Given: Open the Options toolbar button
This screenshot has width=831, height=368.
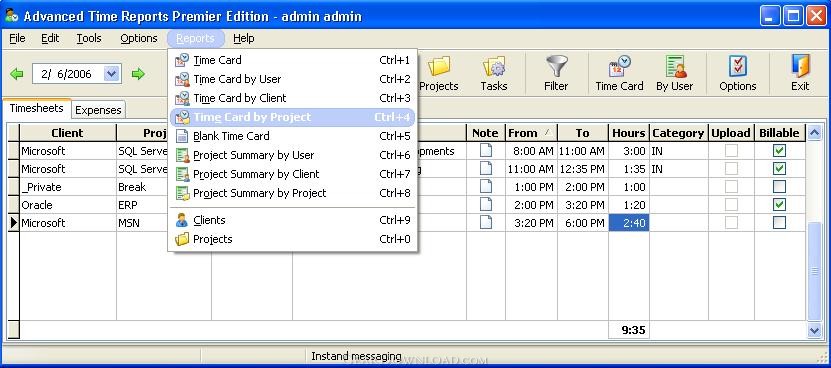Looking at the screenshot, I should tap(737, 73).
